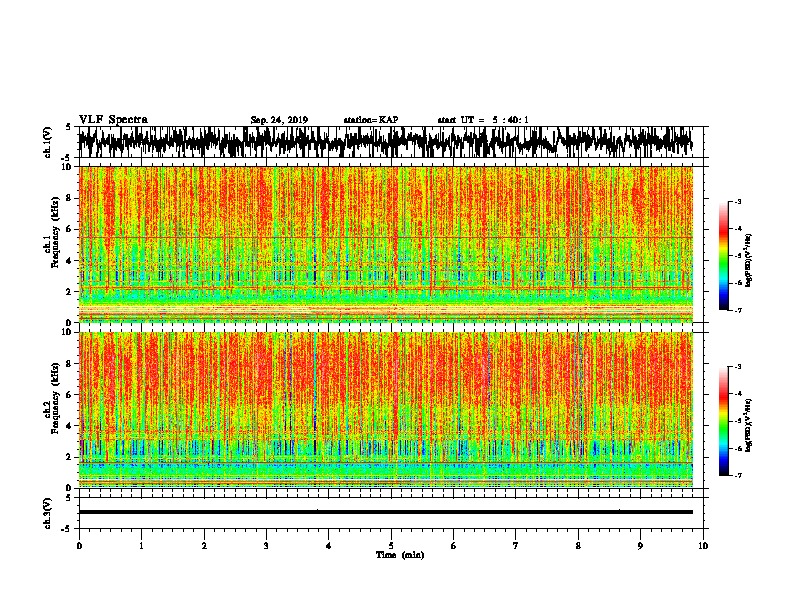Click the ch.2 spectrogram's "6" kHz tick label
792x612 pixels.
[70, 394]
